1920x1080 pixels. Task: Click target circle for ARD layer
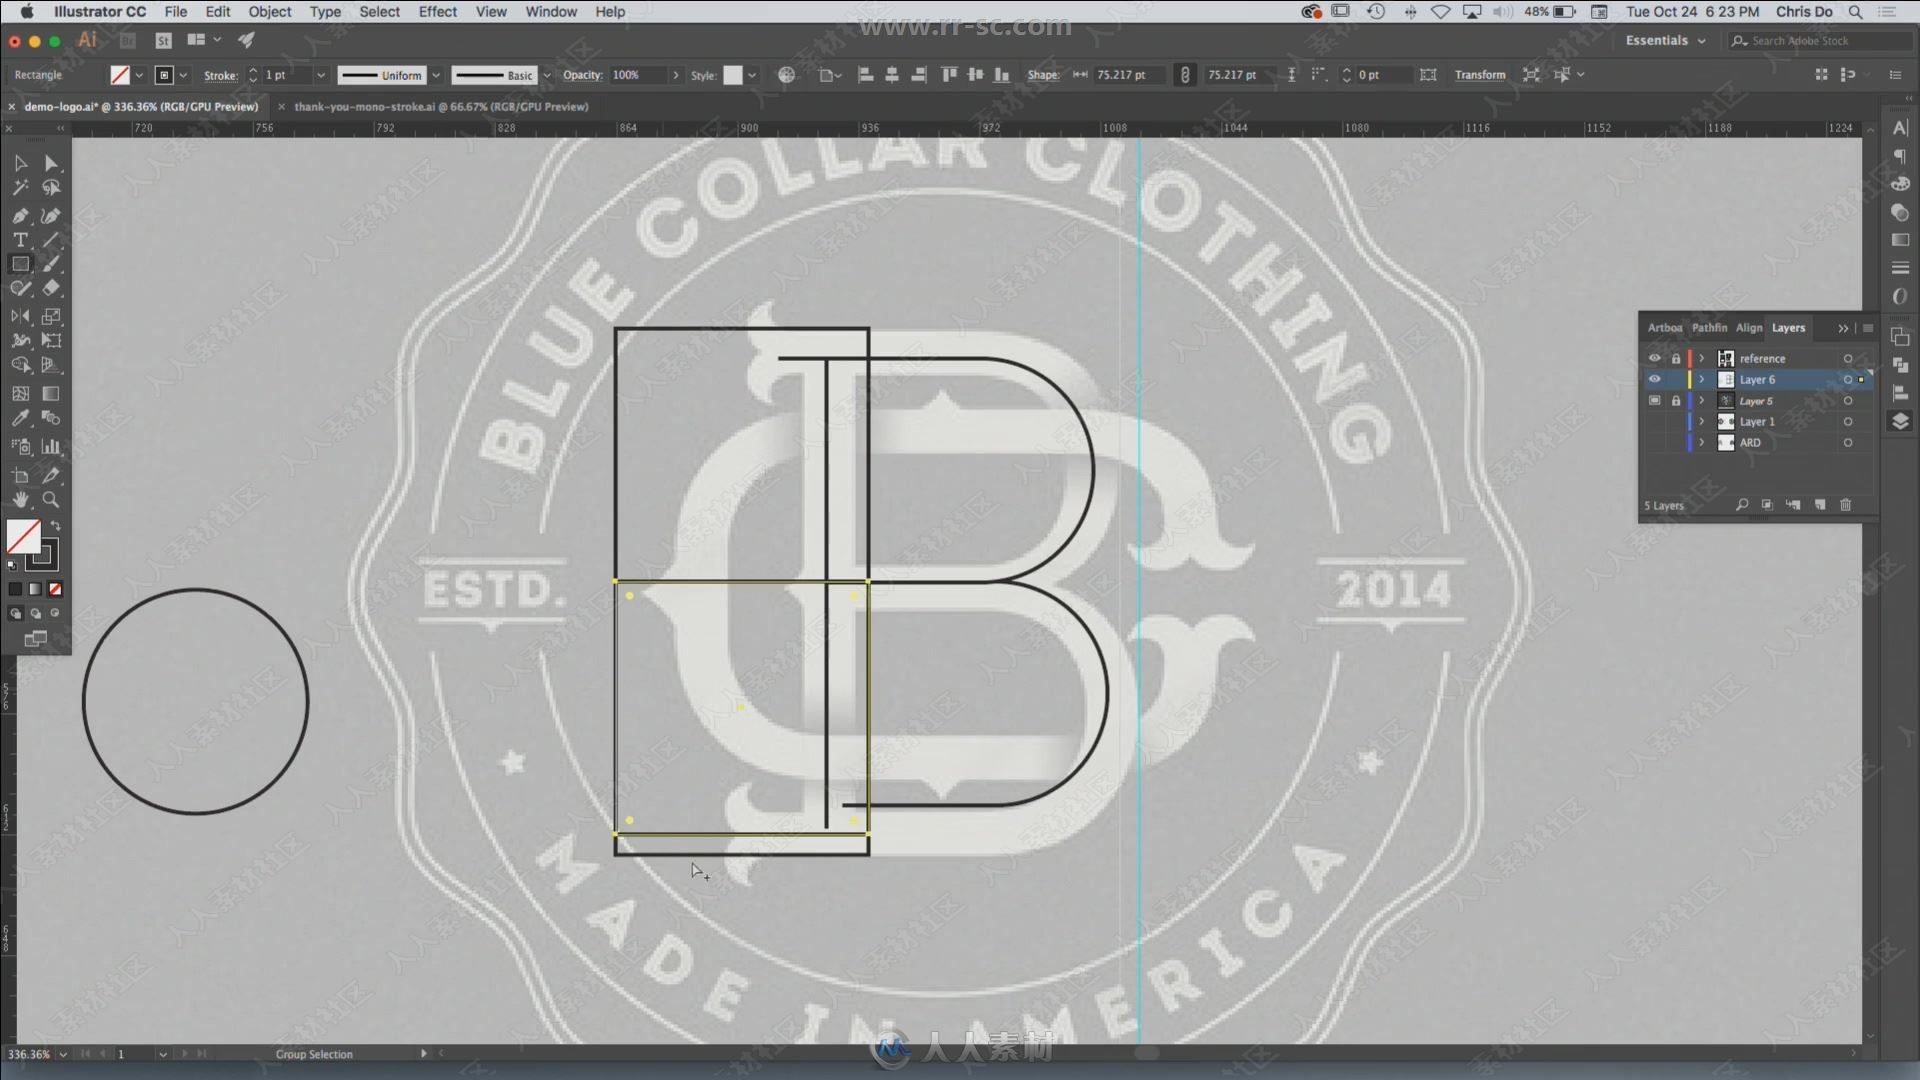tap(1848, 443)
